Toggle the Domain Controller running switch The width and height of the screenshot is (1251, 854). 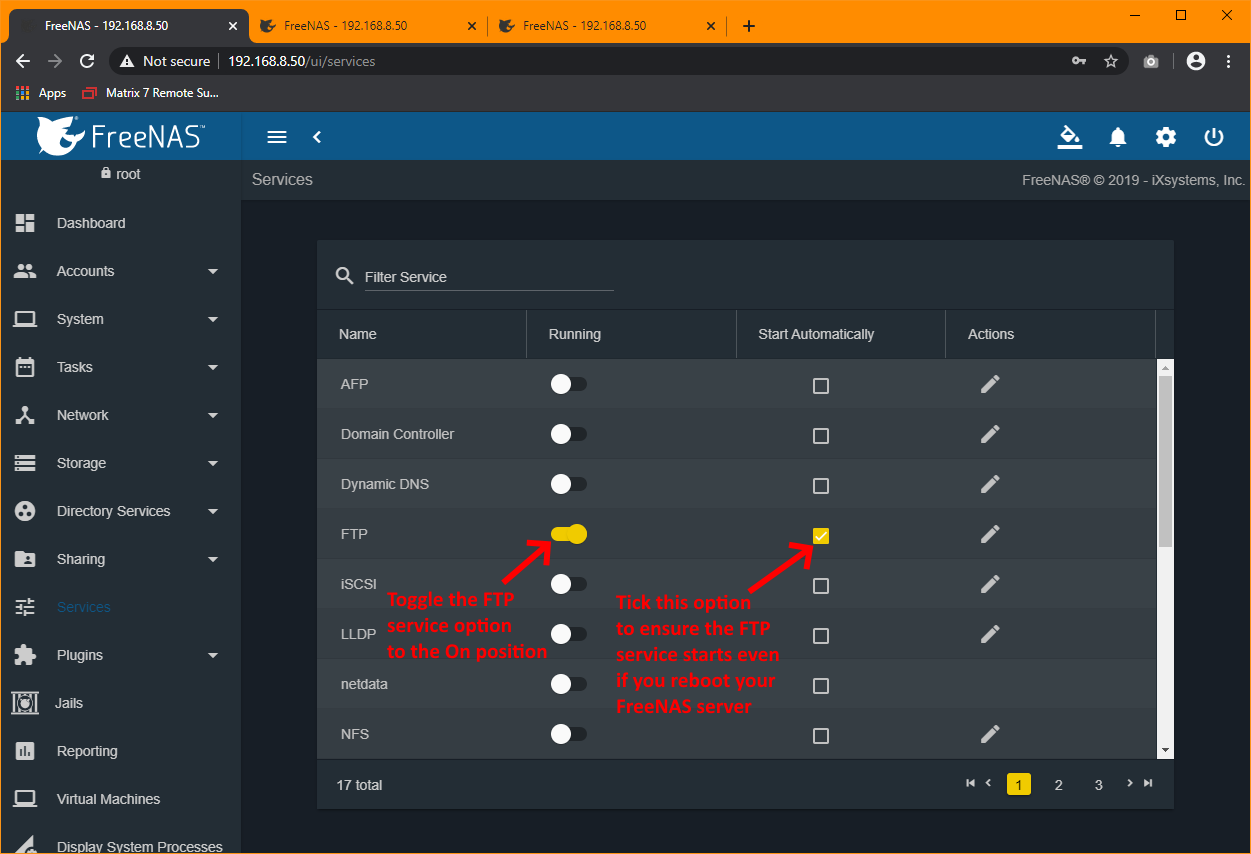(568, 434)
